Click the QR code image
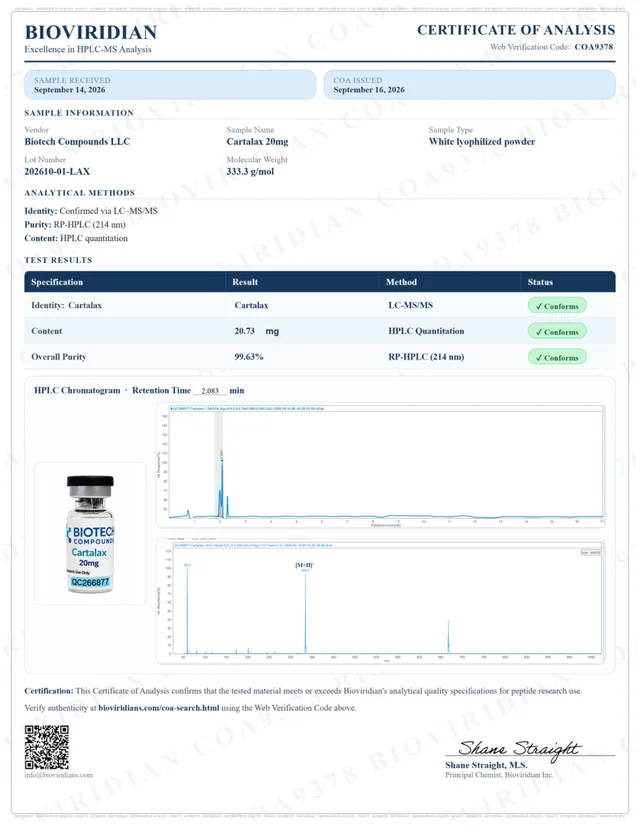640x828 pixels. point(46,747)
